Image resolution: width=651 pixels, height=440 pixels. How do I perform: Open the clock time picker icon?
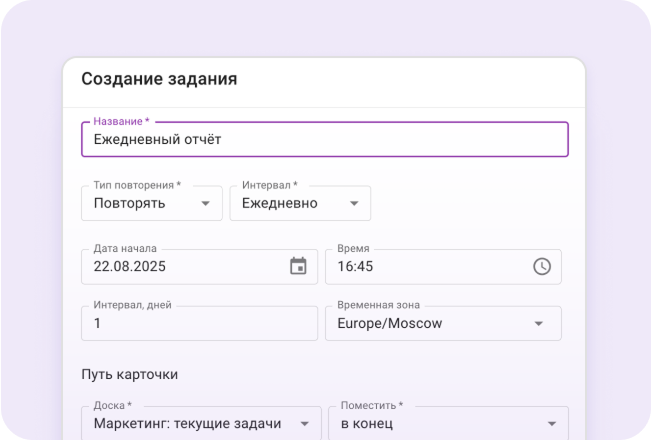[x=541, y=266]
